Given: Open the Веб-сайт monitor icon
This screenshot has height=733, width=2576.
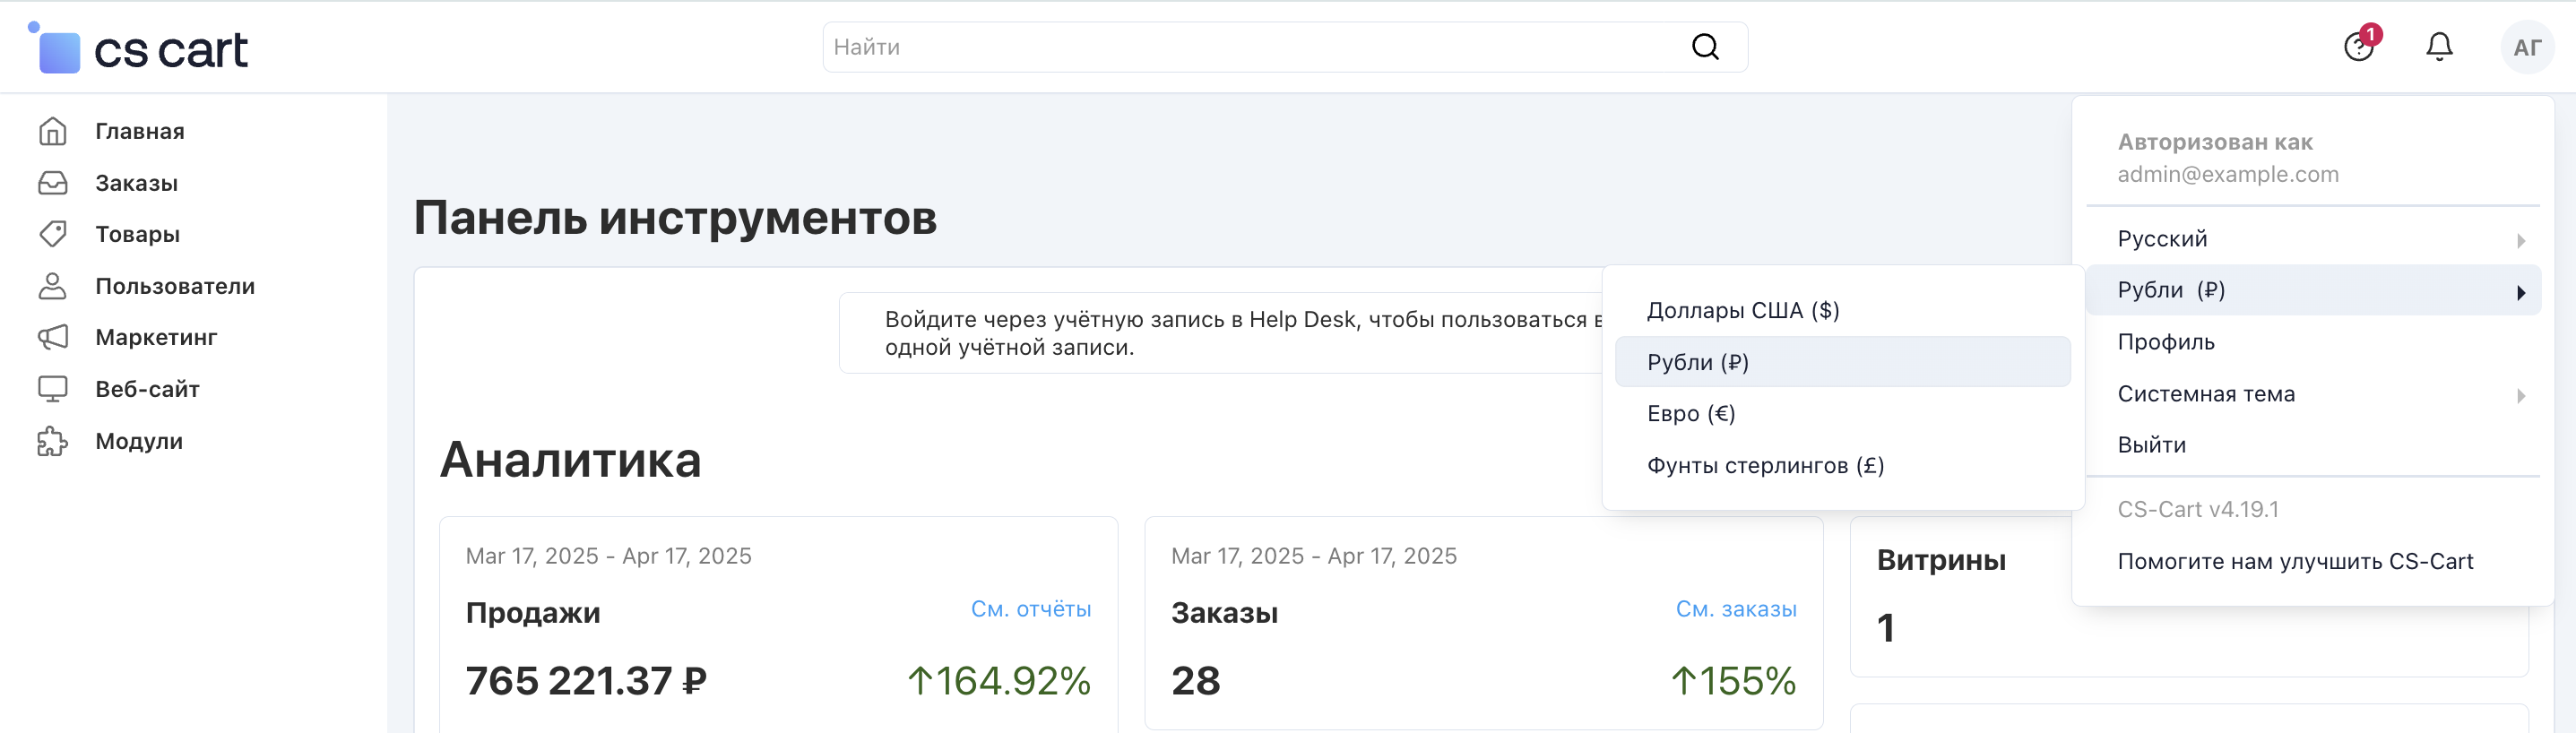Looking at the screenshot, I should pos(53,389).
